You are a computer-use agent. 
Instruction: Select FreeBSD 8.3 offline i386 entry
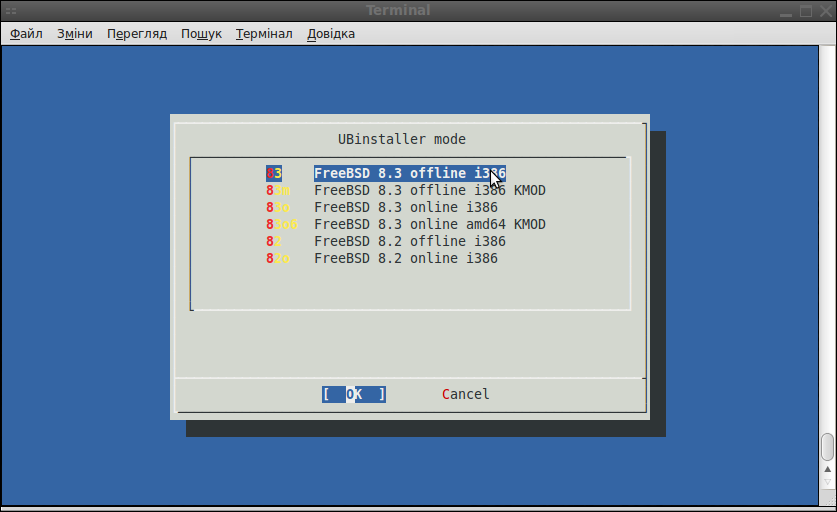pyautogui.click(x=409, y=173)
